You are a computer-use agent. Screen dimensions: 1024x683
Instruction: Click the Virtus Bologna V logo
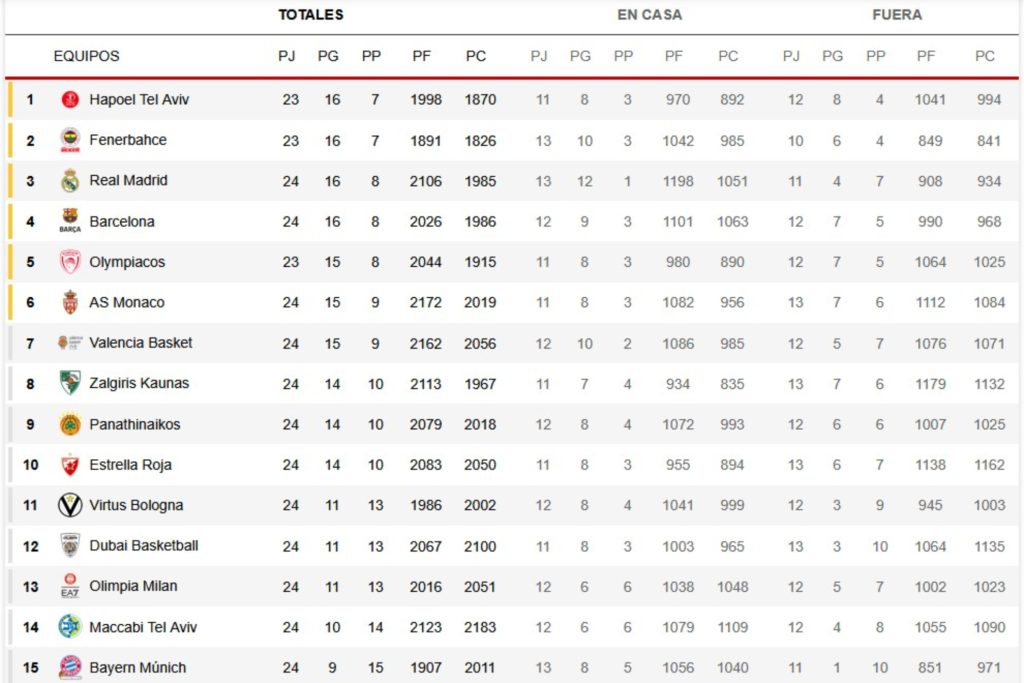tap(69, 505)
